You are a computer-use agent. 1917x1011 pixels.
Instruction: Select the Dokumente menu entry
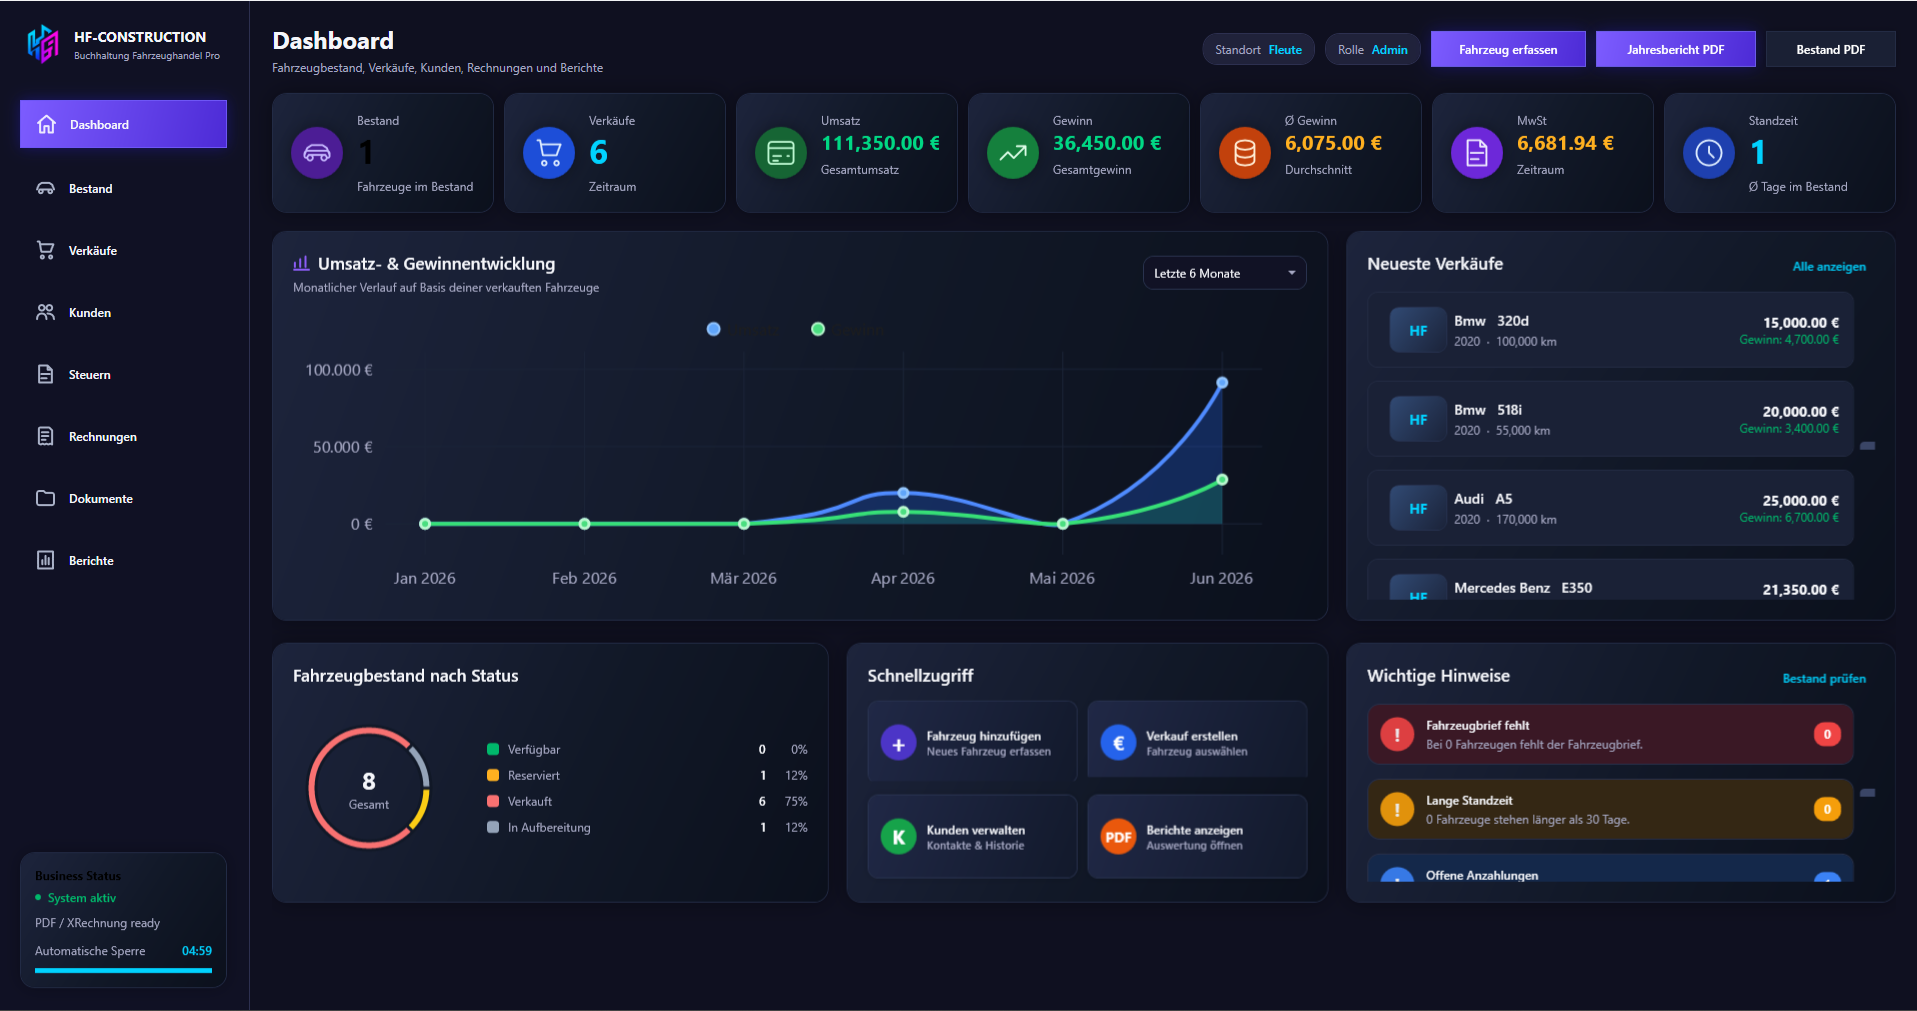(x=123, y=498)
